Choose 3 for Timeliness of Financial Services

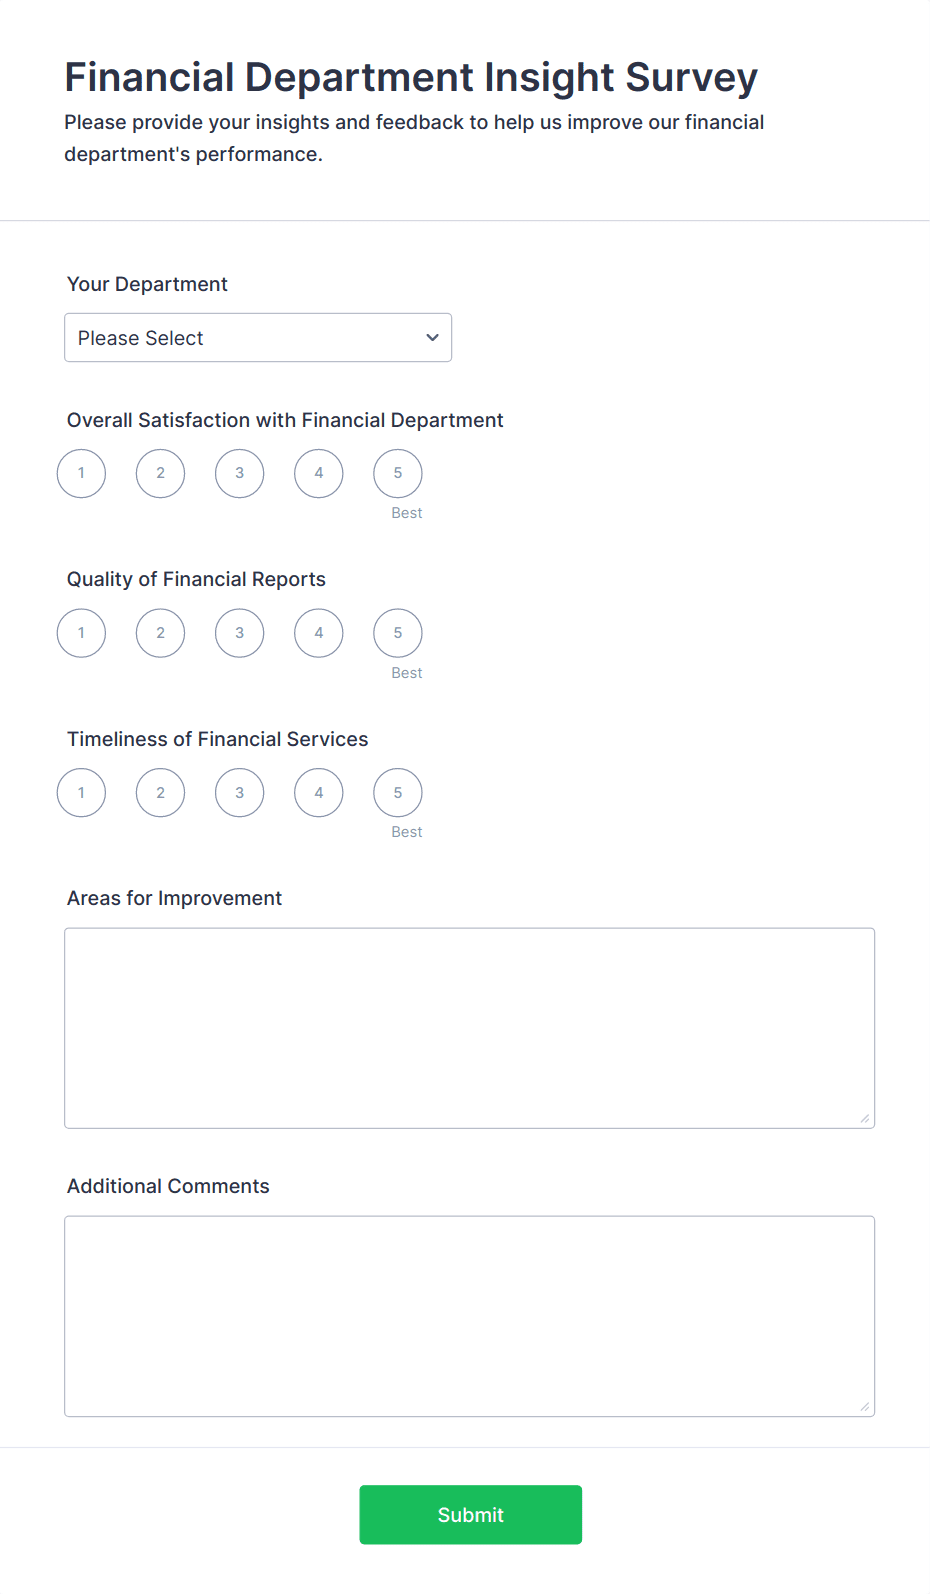coord(239,792)
